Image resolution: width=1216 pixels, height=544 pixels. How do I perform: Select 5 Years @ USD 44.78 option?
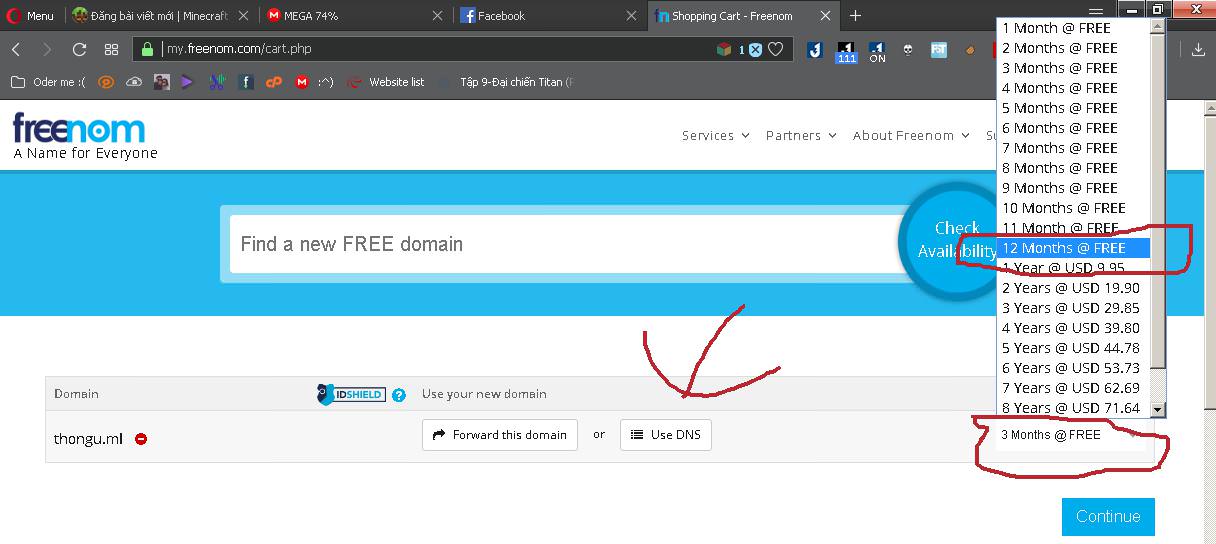click(x=1074, y=348)
